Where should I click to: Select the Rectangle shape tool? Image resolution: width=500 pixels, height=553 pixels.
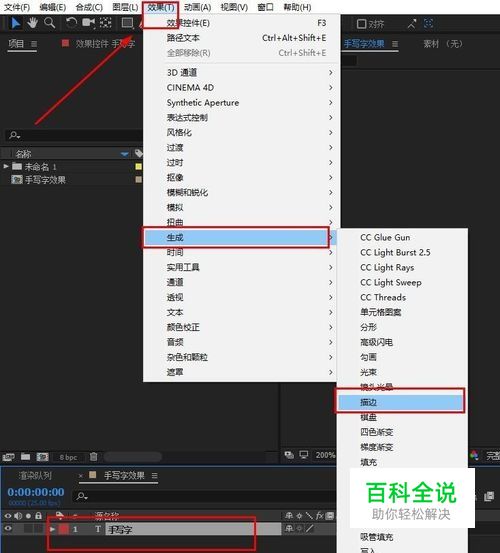point(127,23)
